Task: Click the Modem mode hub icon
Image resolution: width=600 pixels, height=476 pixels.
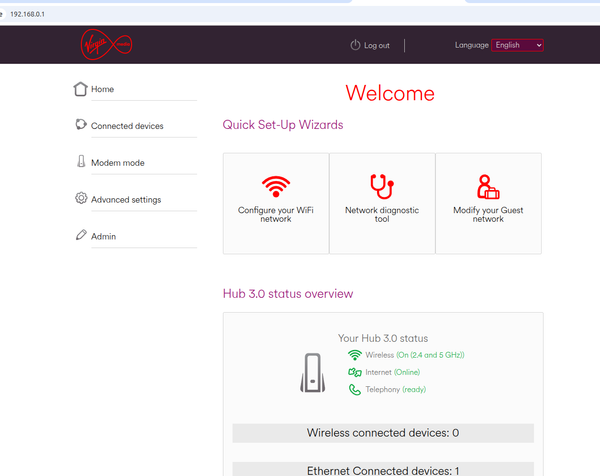Action: click(x=81, y=161)
